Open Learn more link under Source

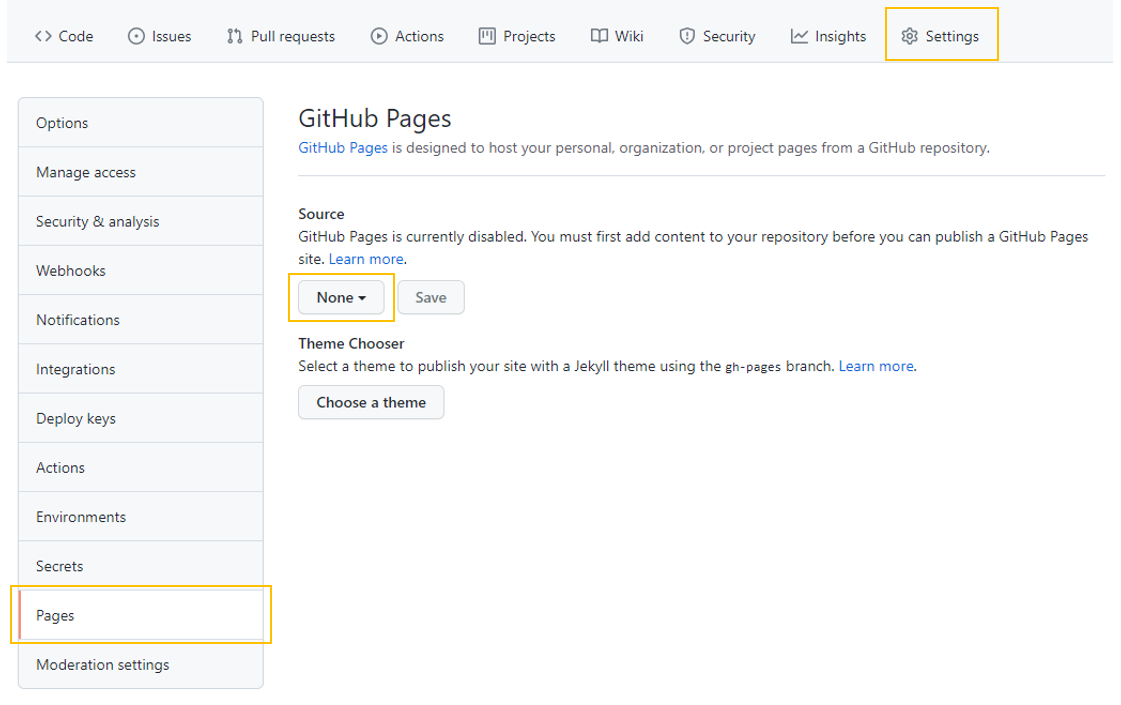(x=366, y=260)
